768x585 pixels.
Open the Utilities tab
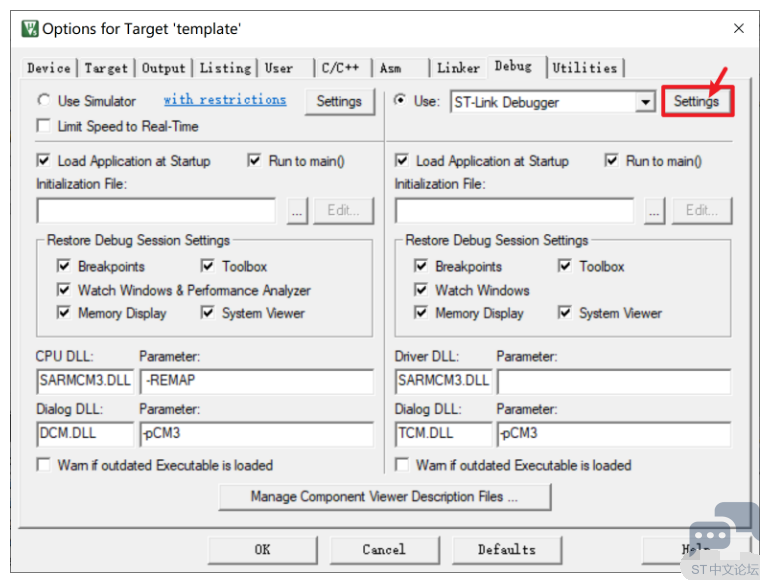(585, 68)
